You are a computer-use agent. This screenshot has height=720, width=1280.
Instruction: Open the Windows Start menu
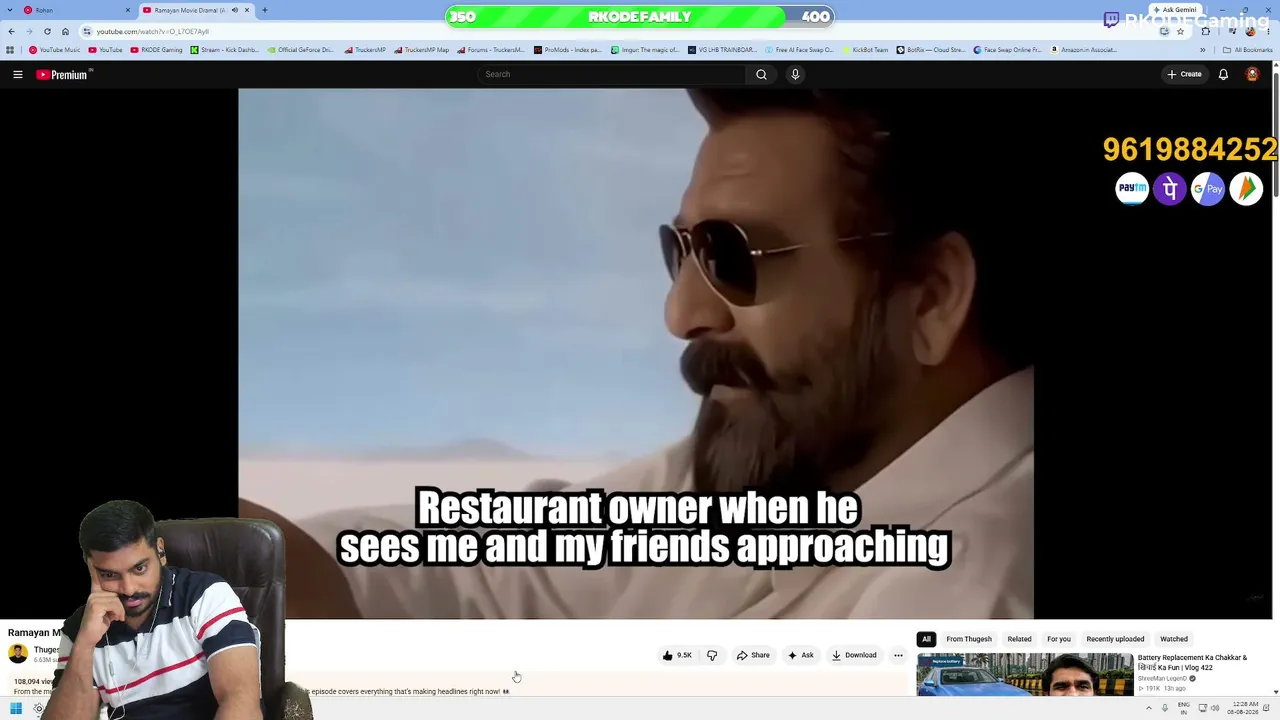(x=16, y=709)
